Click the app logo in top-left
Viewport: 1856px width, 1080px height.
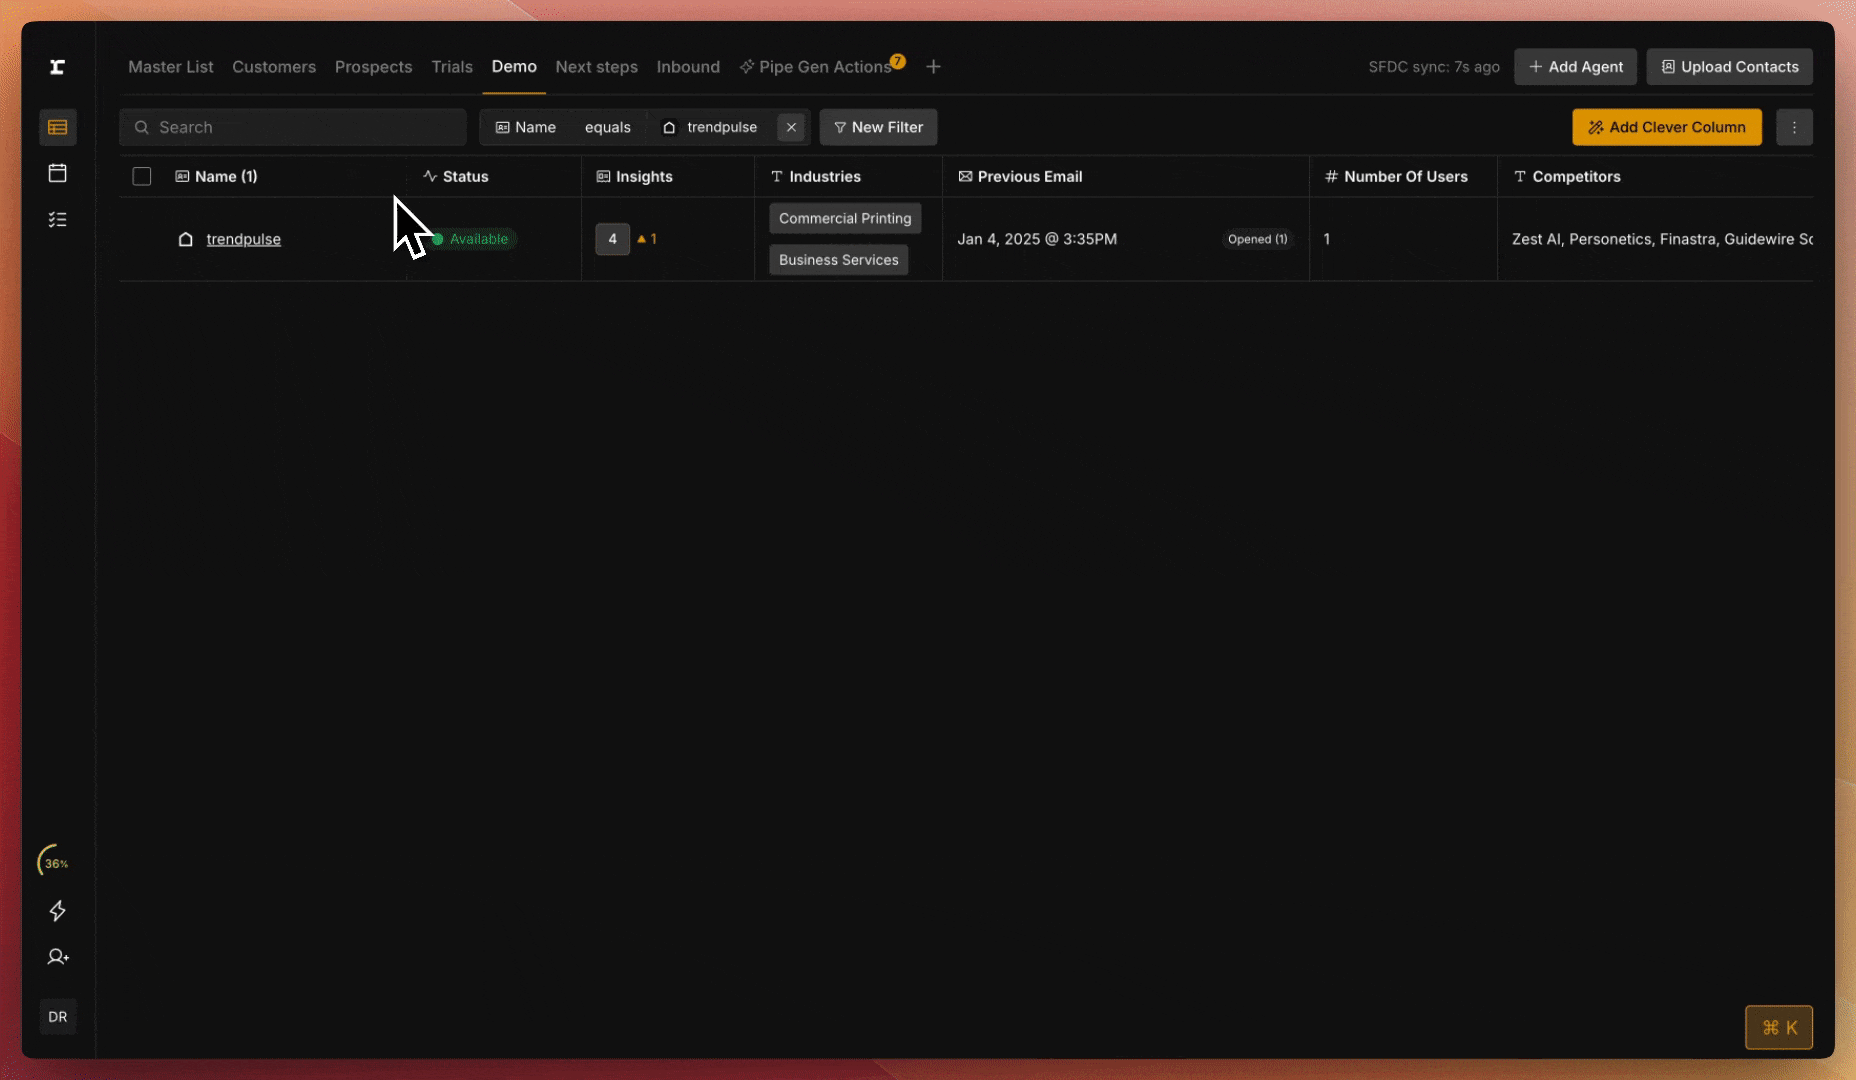point(58,67)
